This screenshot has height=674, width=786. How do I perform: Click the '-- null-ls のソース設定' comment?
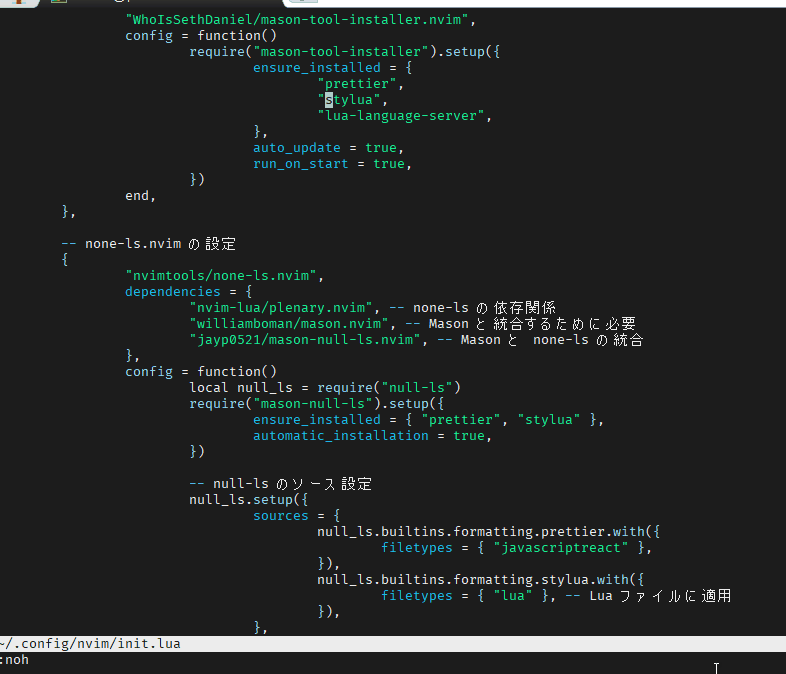[281, 484]
